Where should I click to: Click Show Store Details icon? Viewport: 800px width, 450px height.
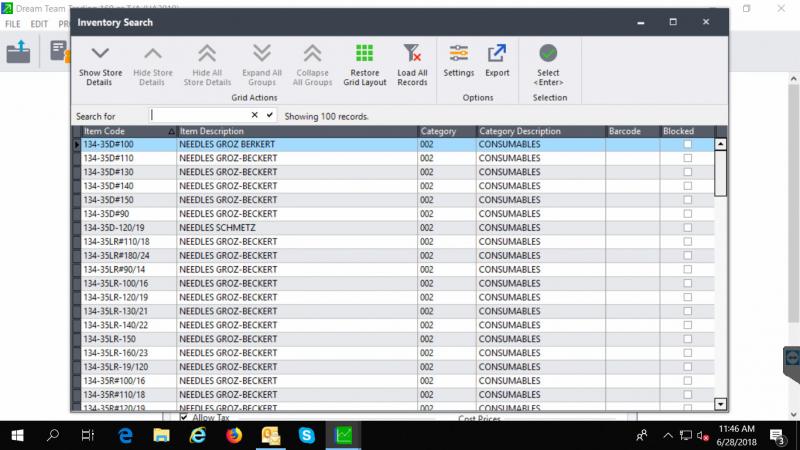99,55
